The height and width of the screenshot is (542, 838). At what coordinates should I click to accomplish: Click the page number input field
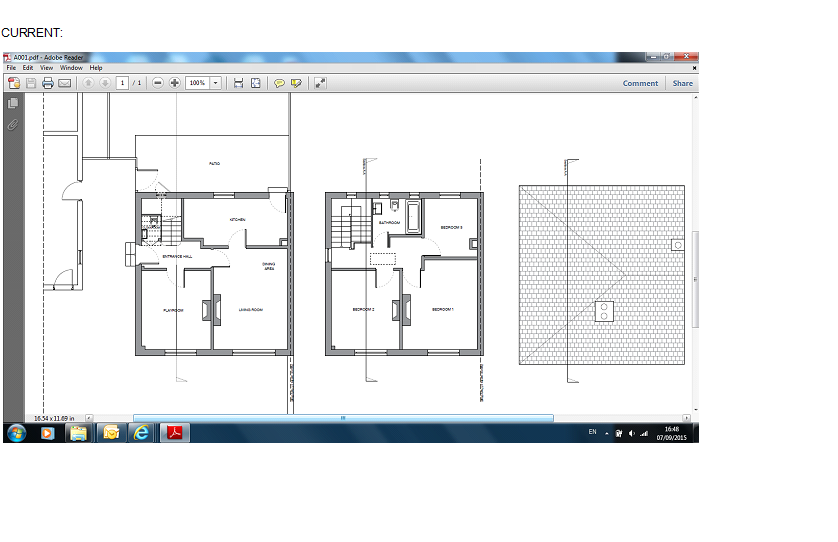click(122, 83)
